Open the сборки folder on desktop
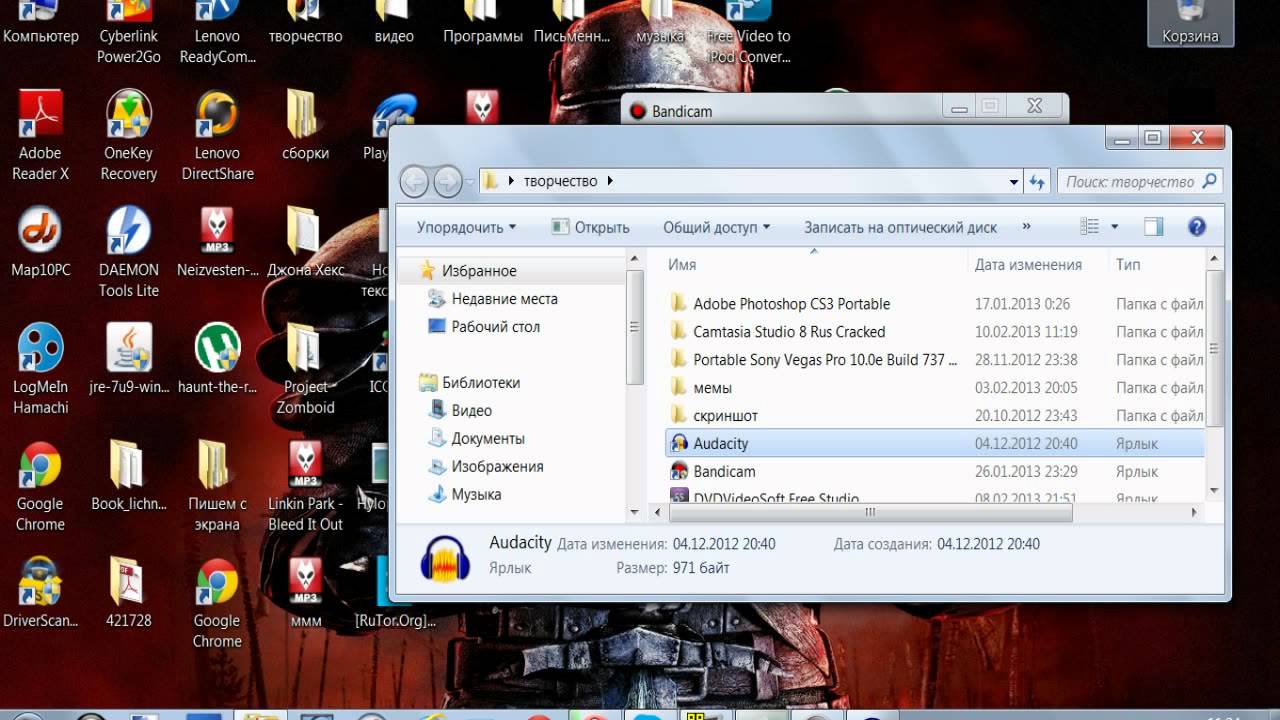Image resolution: width=1280 pixels, height=720 pixels. click(305, 125)
